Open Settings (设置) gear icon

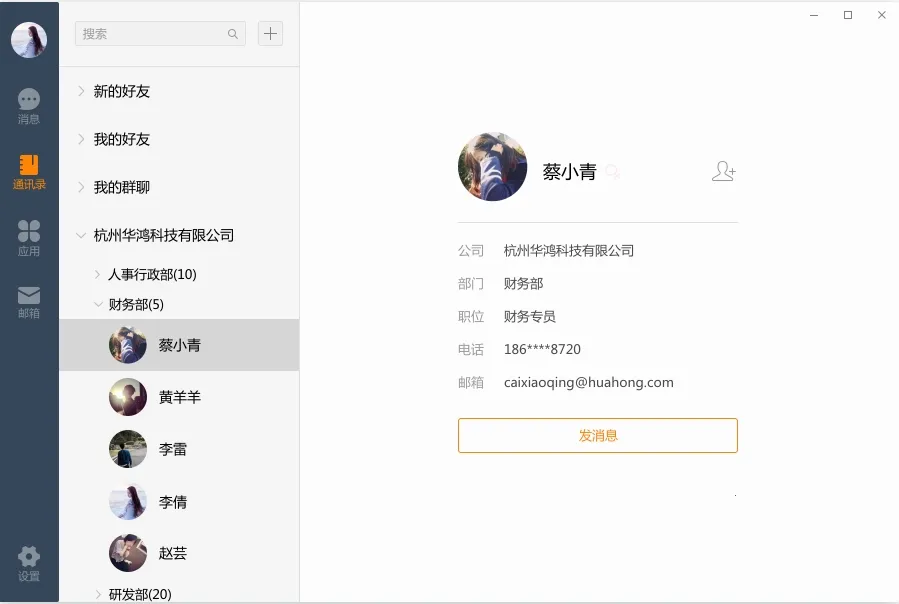pos(29,564)
